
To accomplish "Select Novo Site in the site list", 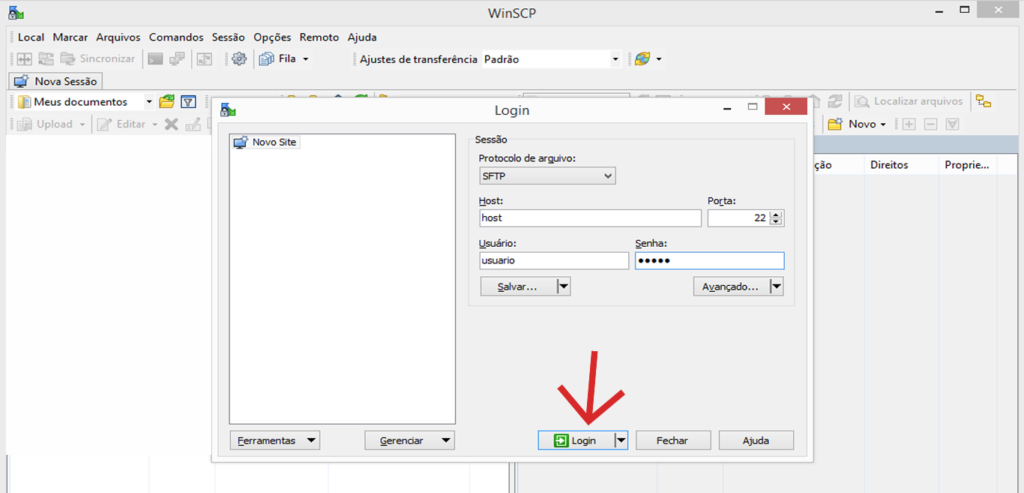I will coord(274,142).
